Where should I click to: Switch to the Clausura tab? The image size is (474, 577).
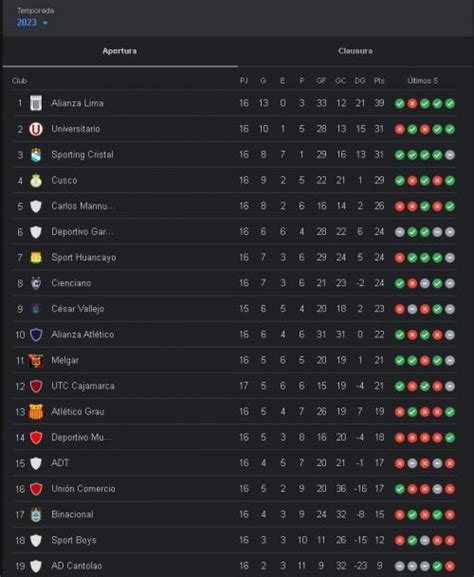coord(355,51)
